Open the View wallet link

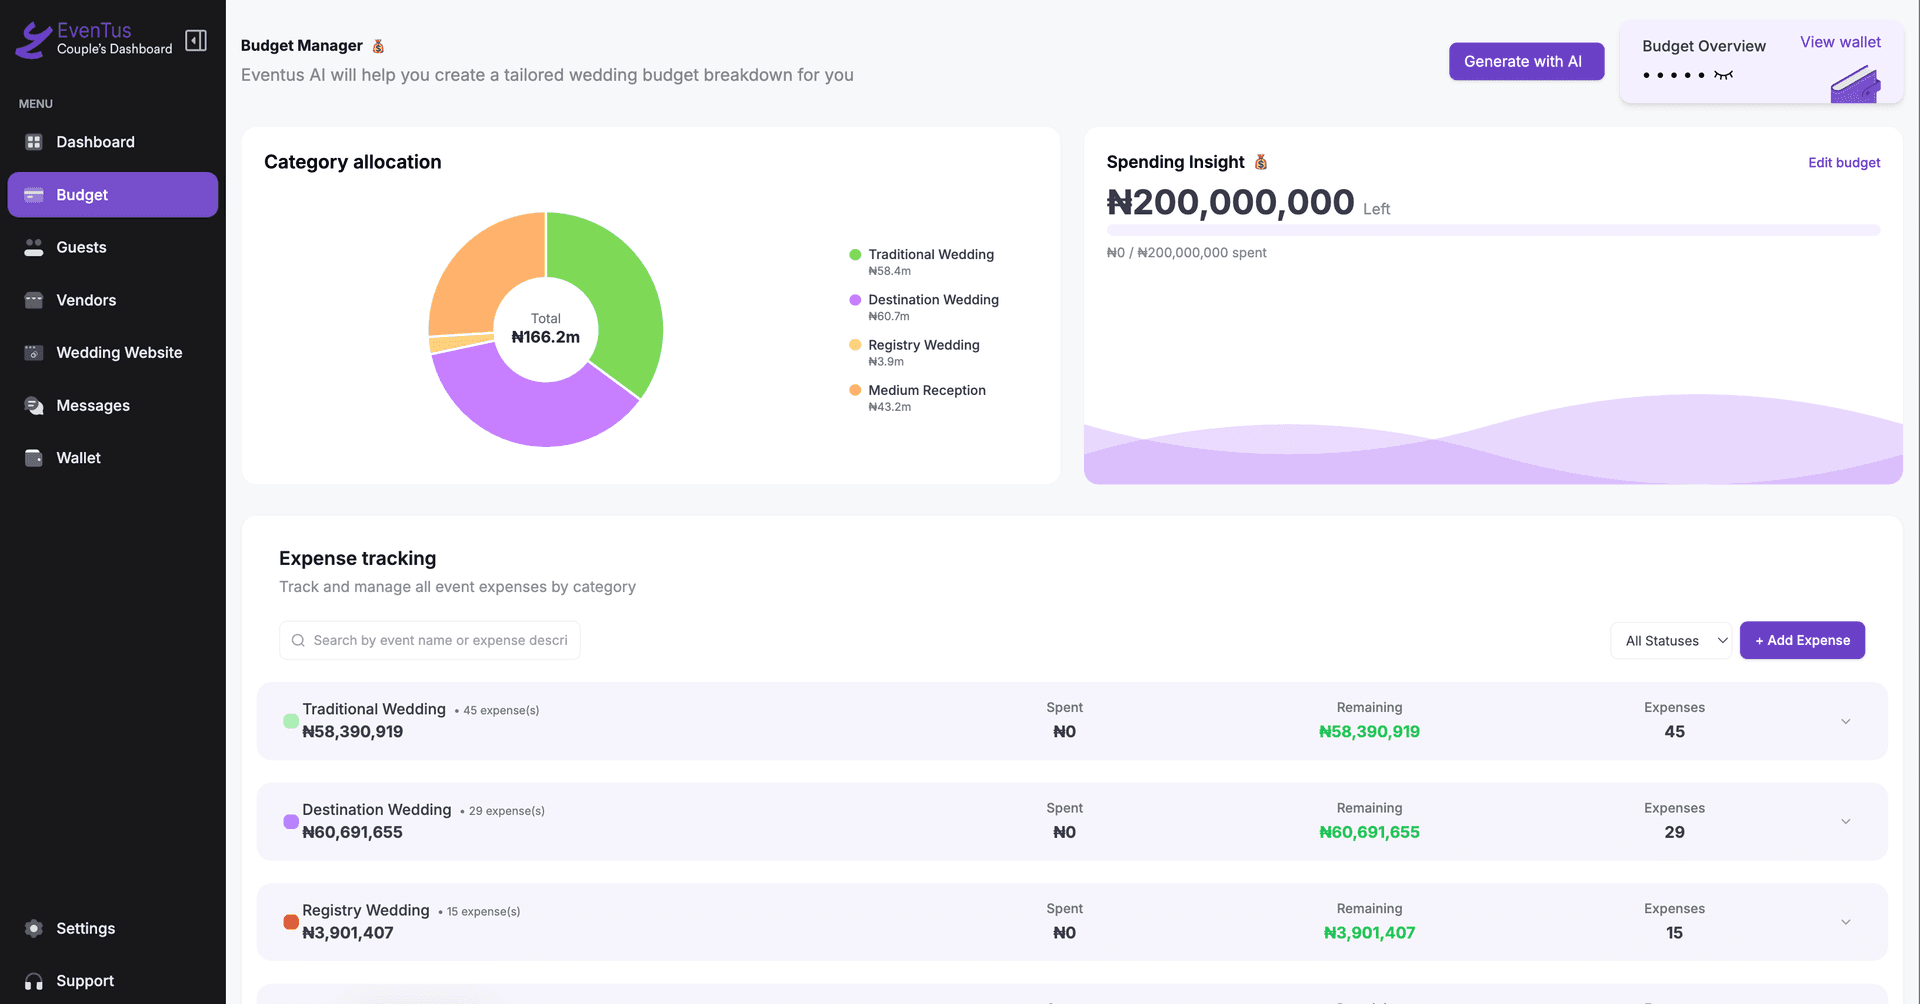pyautogui.click(x=1840, y=42)
